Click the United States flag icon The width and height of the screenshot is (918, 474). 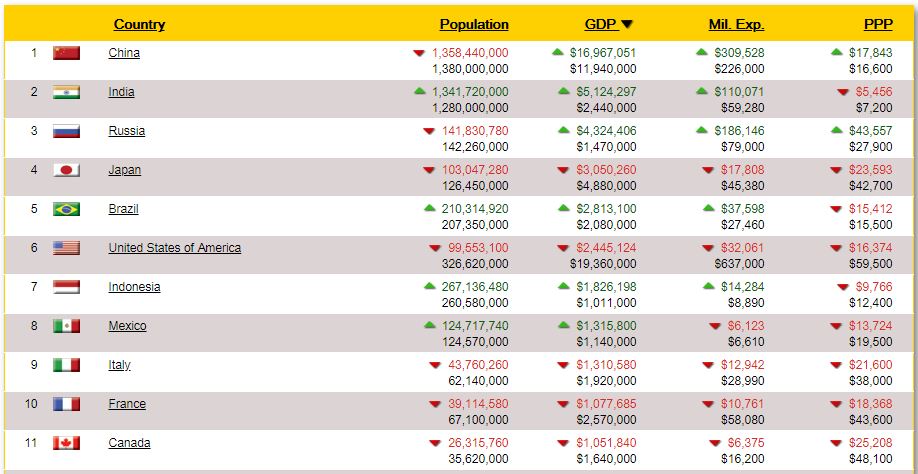click(66, 248)
